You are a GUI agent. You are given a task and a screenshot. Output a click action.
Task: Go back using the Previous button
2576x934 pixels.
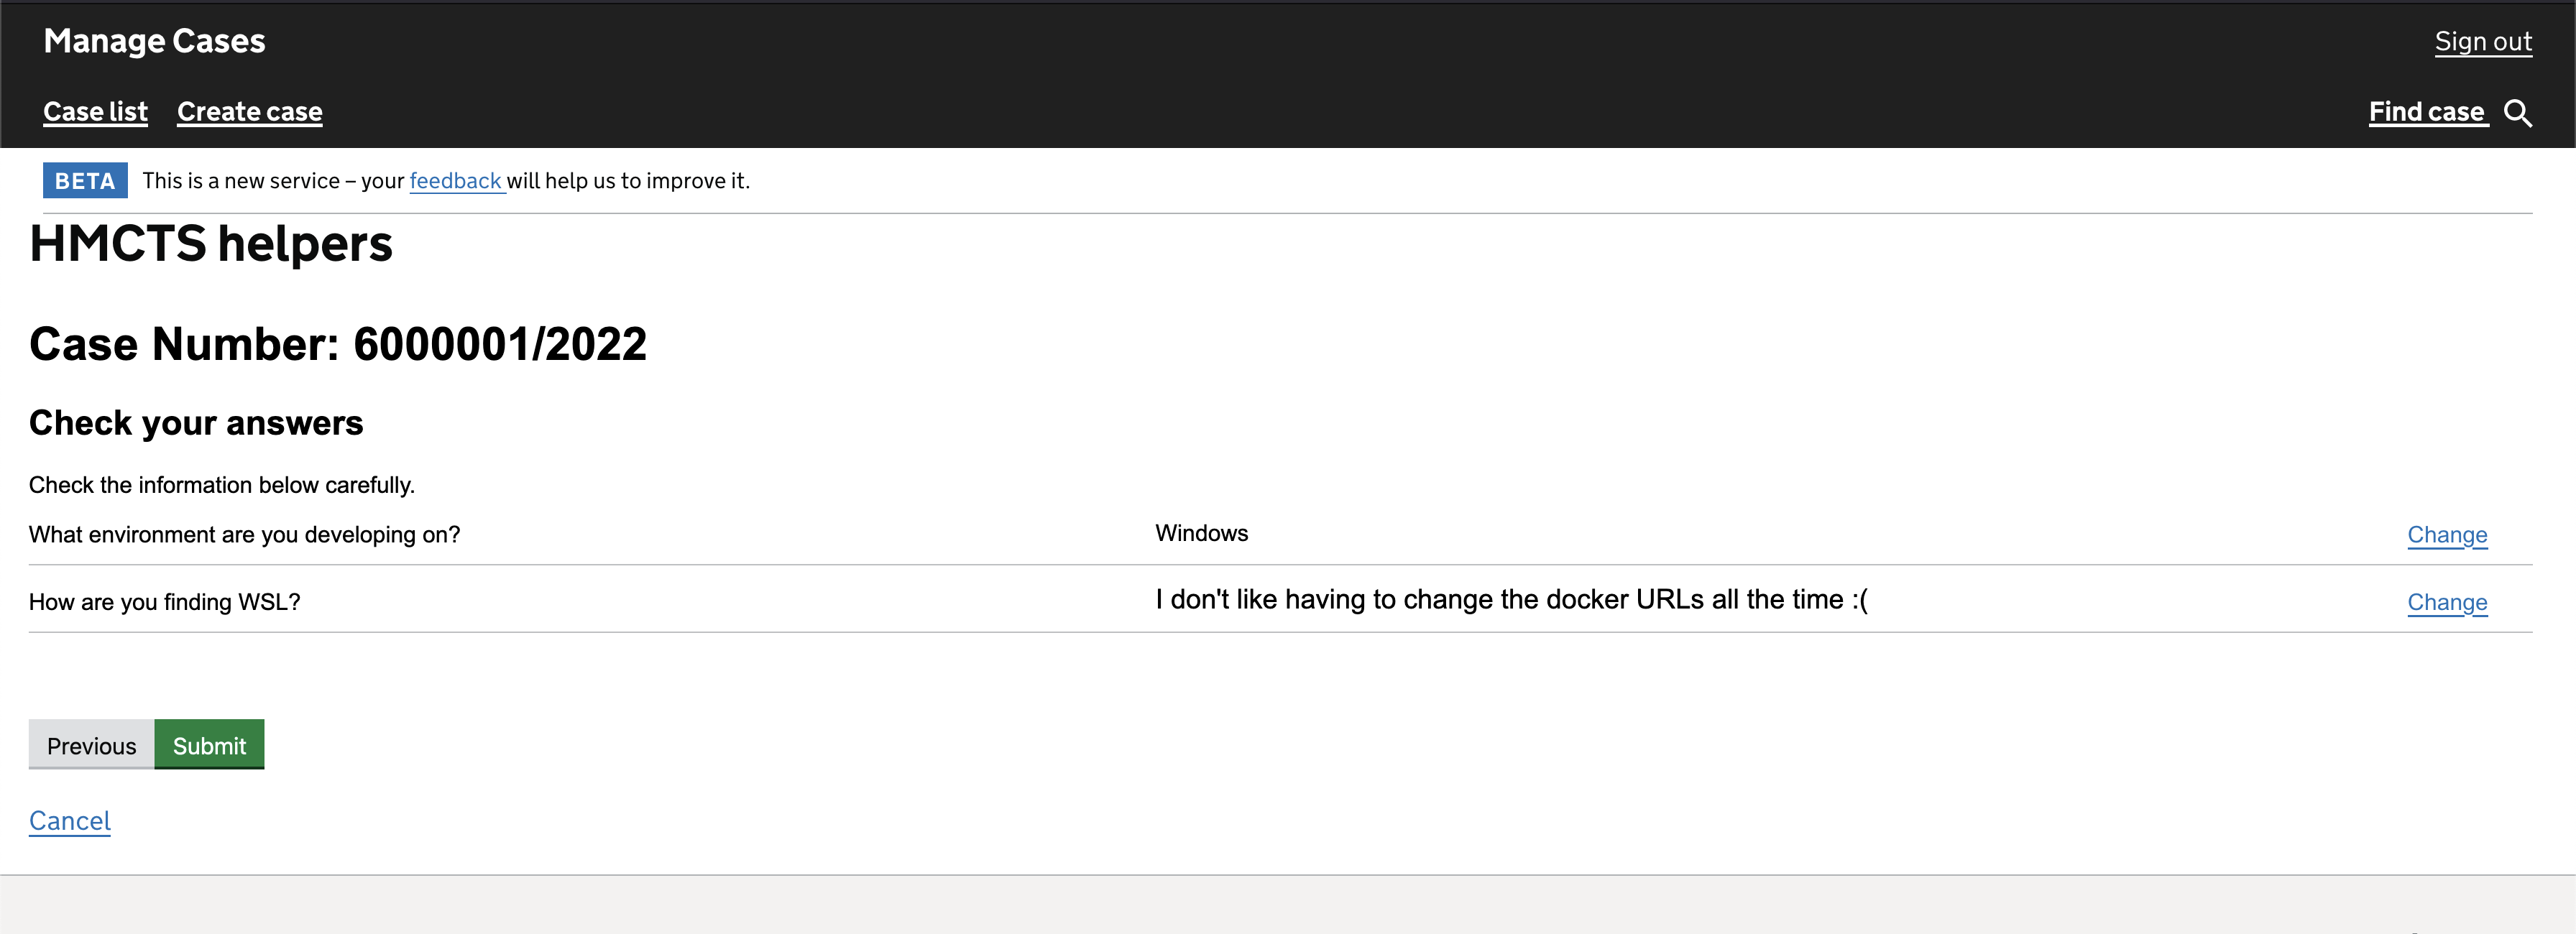tap(91, 744)
